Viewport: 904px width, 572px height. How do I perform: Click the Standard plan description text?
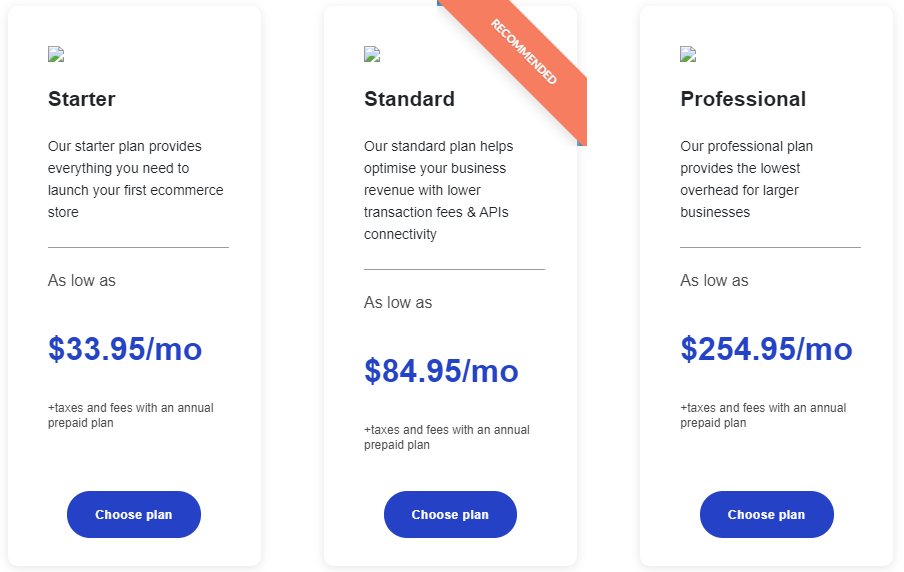438,190
